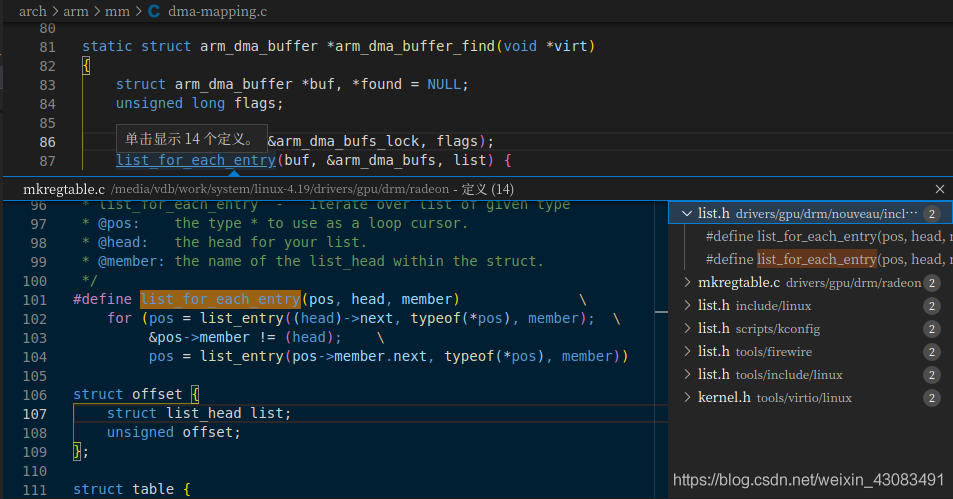Collapse the list.h nouveau reference group
This screenshot has height=499, width=953.
687,213
